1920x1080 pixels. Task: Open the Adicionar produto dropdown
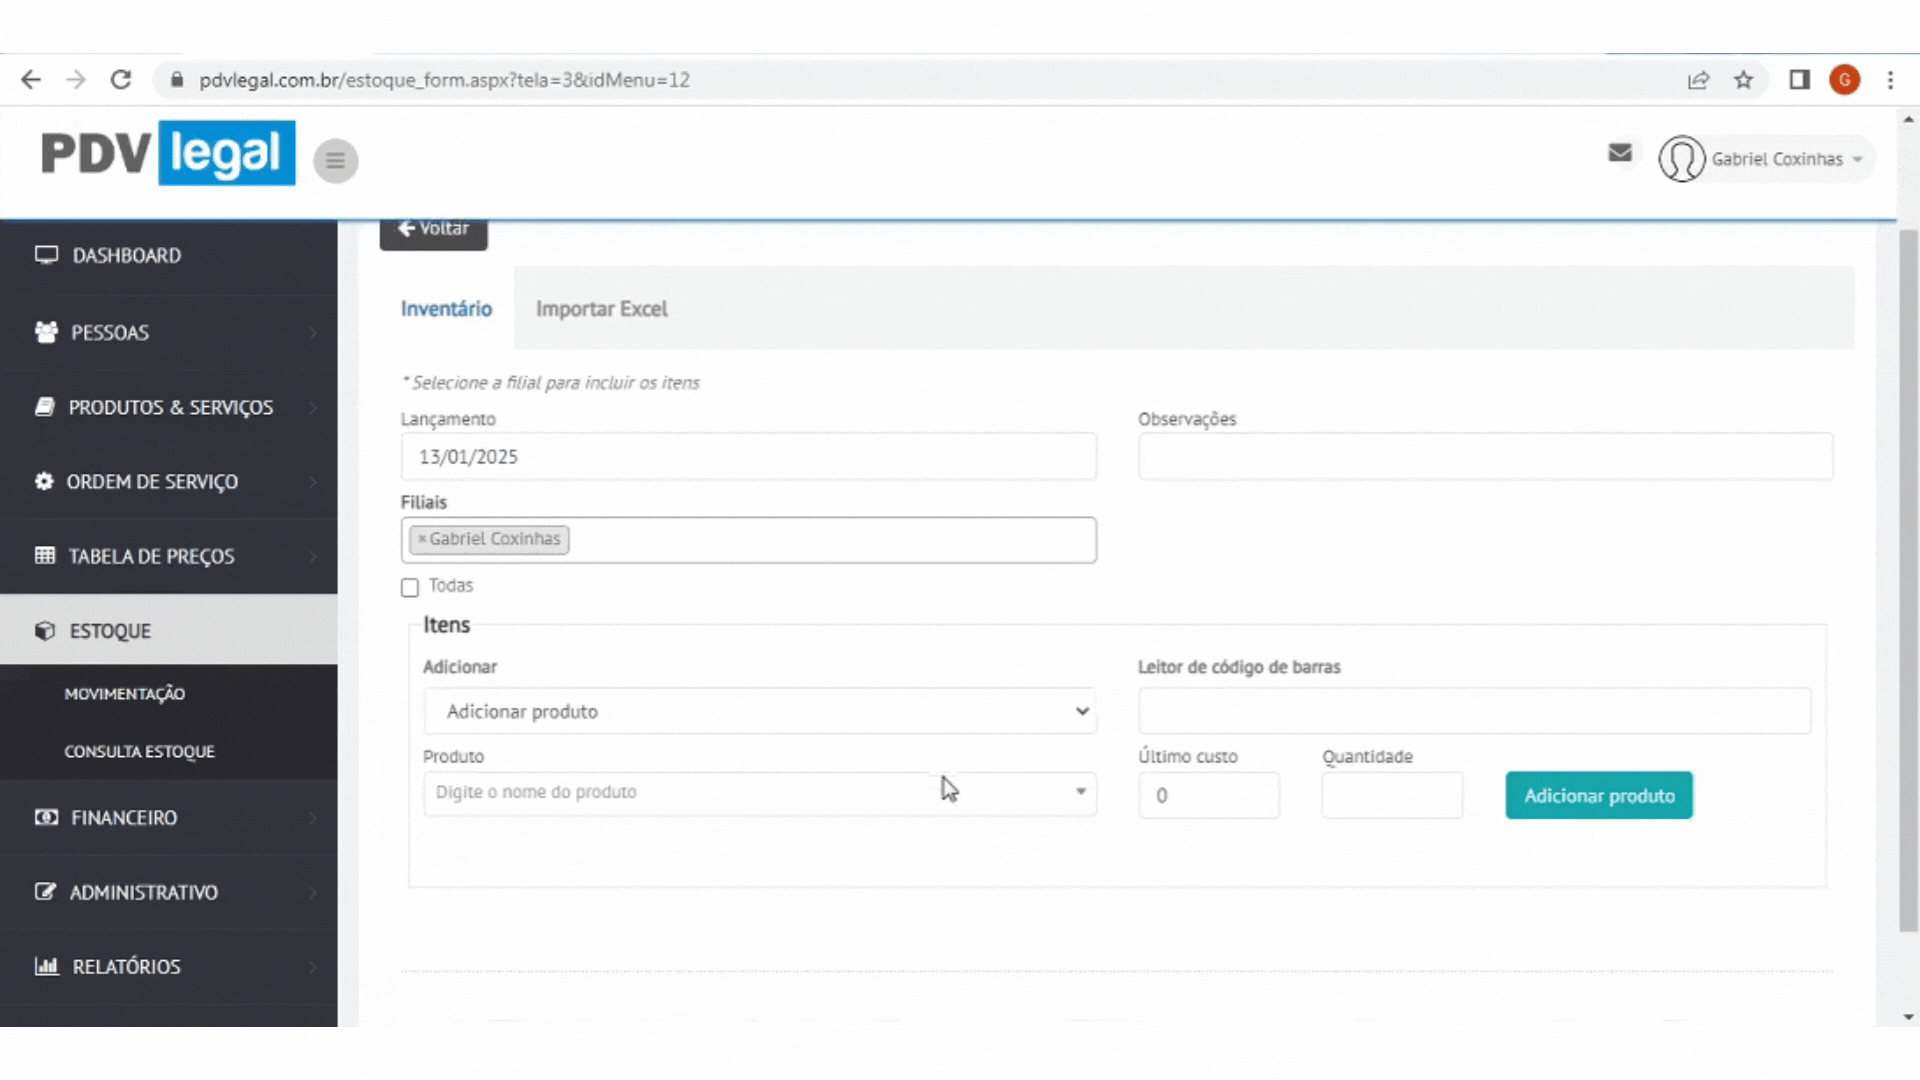coord(759,711)
